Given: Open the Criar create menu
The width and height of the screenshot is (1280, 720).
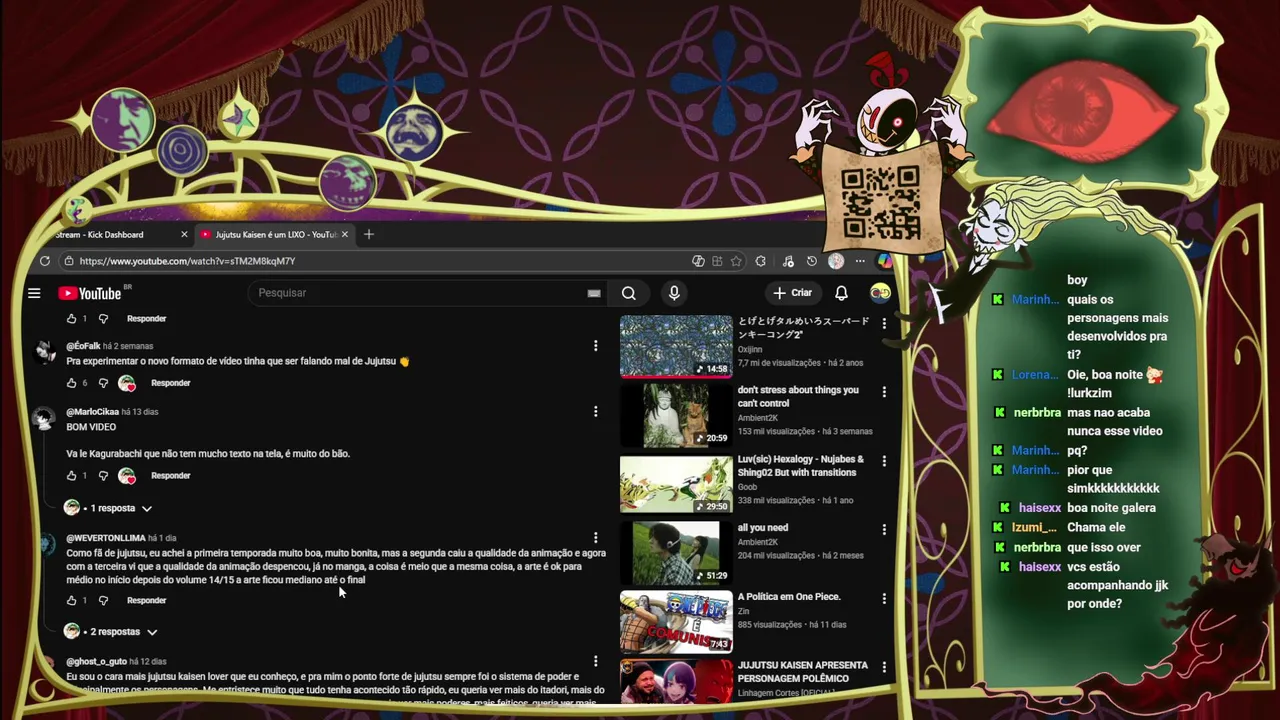Looking at the screenshot, I should point(792,293).
